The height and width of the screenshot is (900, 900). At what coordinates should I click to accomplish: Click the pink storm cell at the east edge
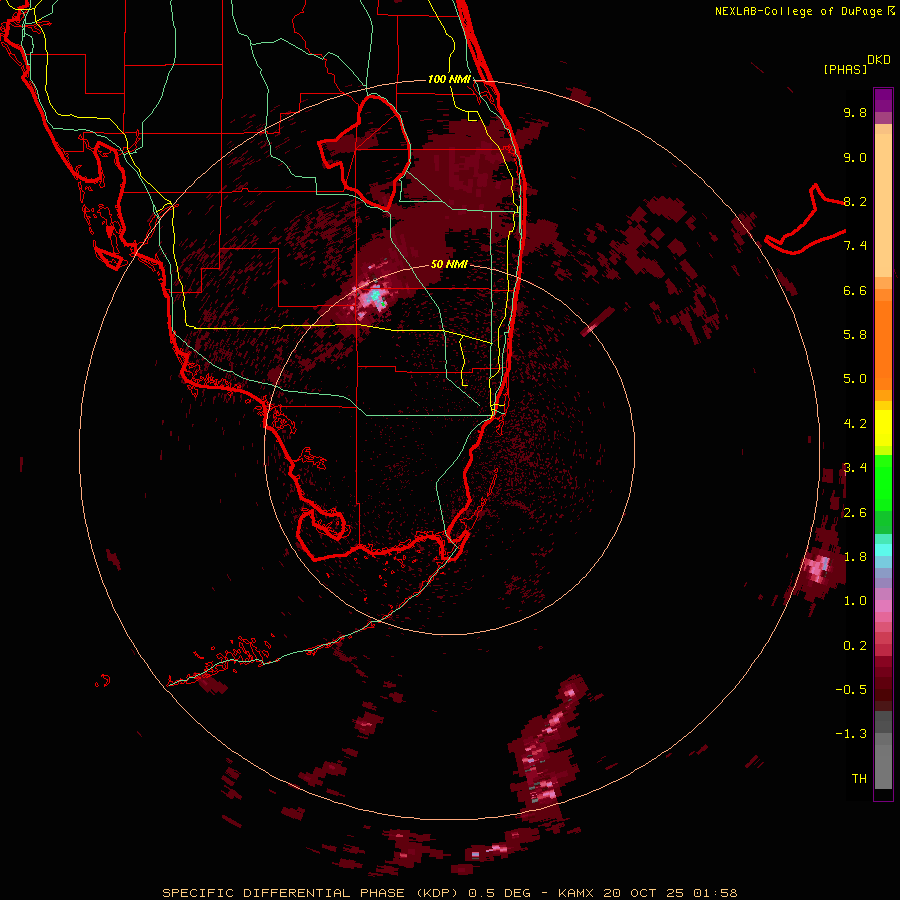[x=818, y=569]
